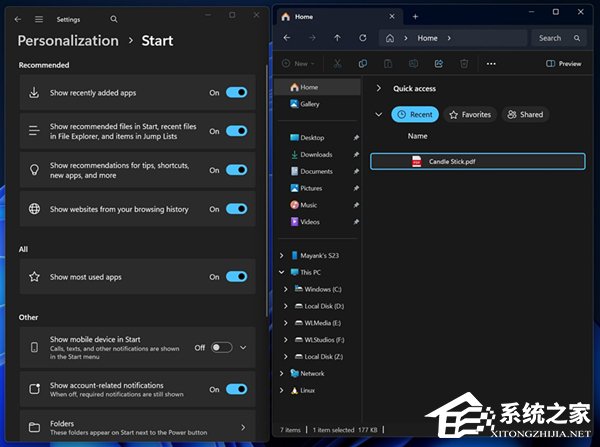Open the See more three-dots menu
Screen dimensions: 600x447
coord(491,64)
